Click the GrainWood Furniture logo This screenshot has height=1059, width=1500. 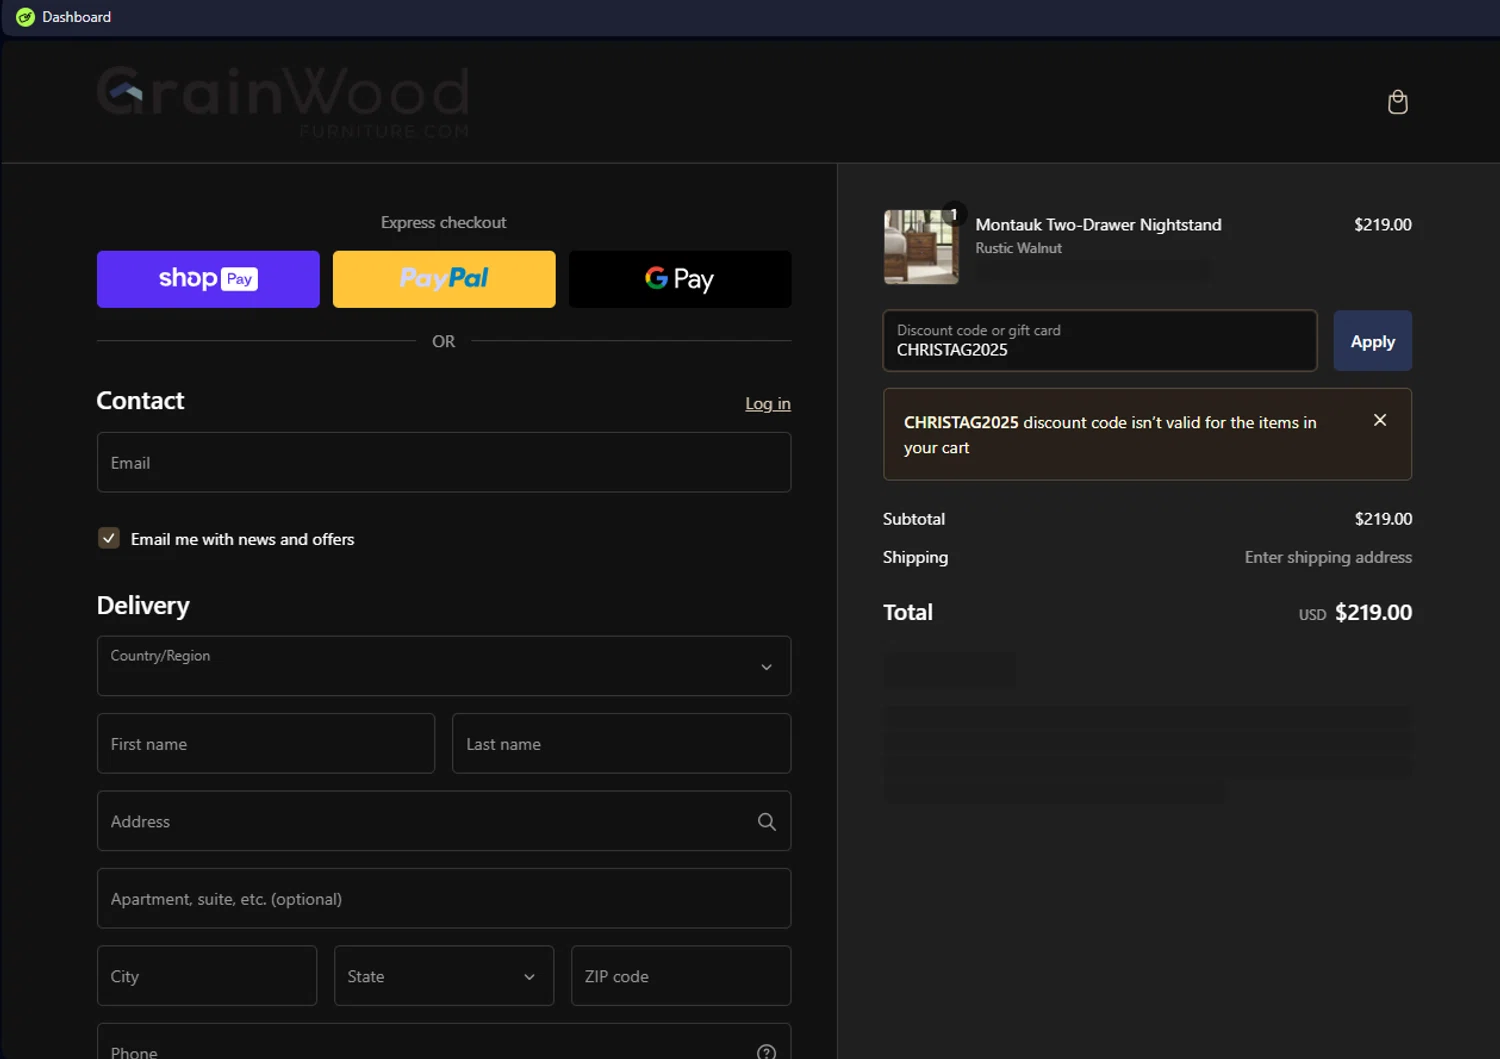[x=283, y=101]
